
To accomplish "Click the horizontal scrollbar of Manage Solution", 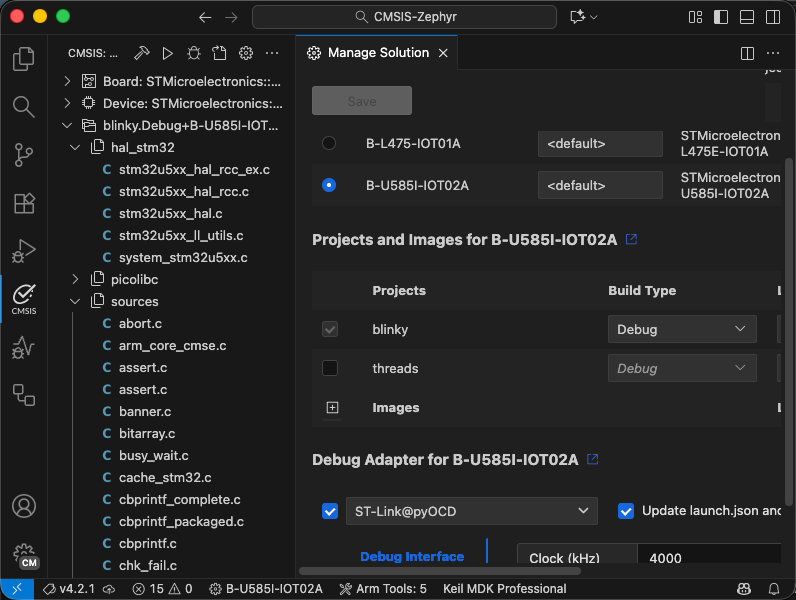I will pos(440,571).
